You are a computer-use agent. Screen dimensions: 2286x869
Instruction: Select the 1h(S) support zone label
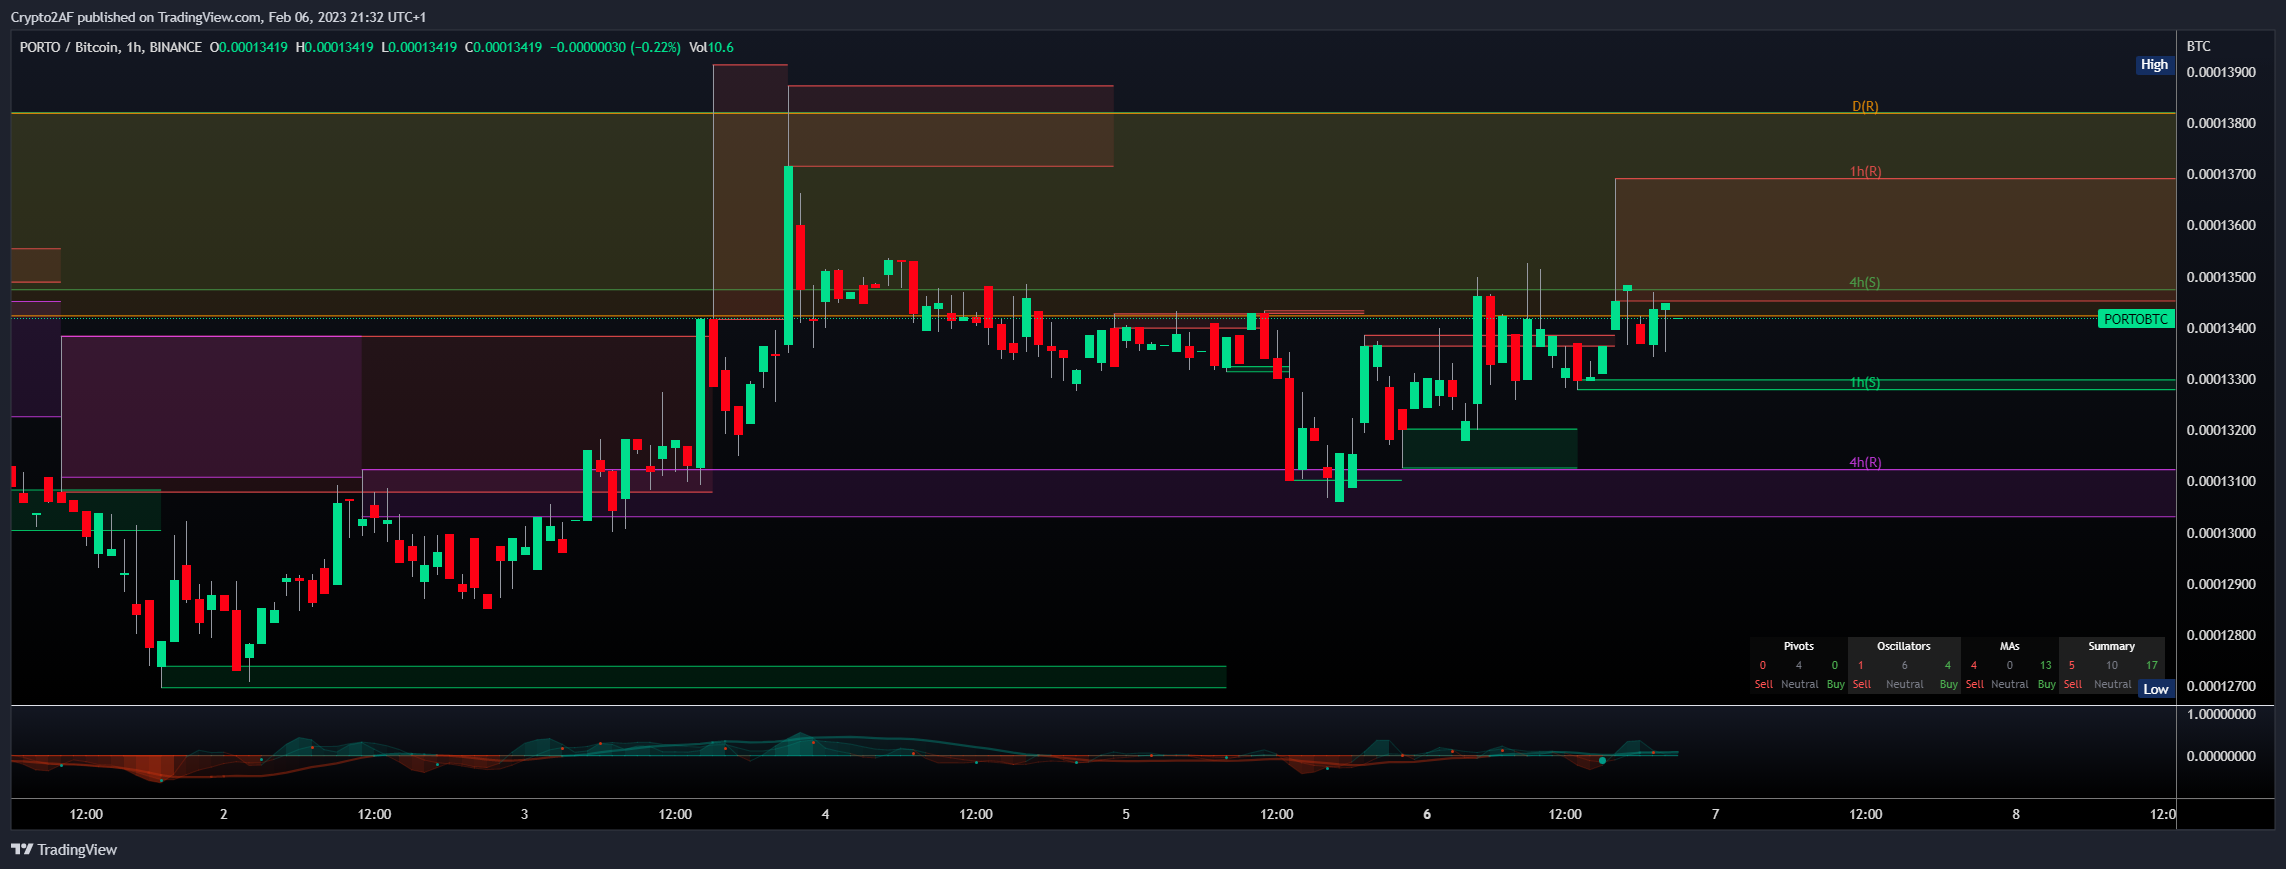(1864, 383)
